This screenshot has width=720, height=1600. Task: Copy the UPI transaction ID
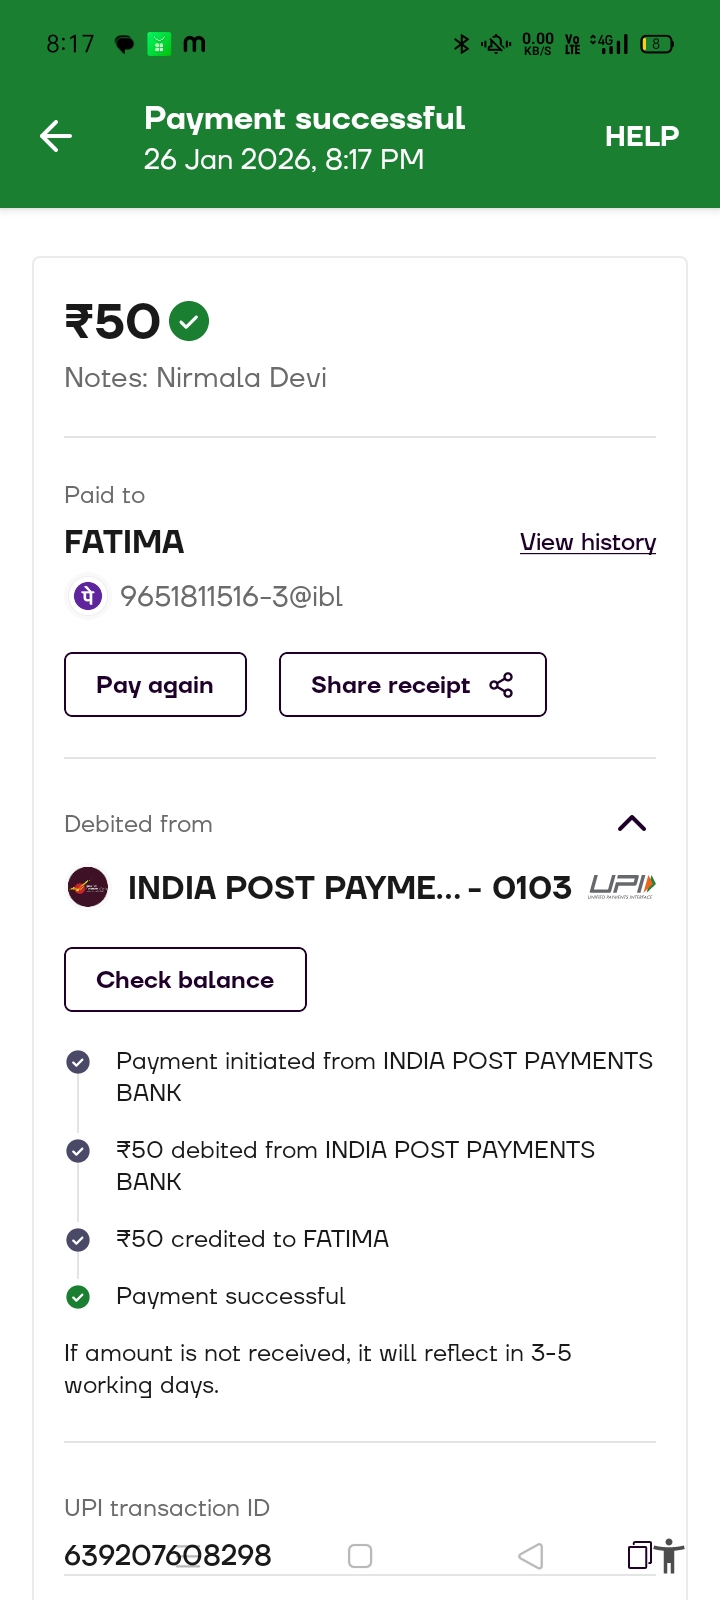639,1555
